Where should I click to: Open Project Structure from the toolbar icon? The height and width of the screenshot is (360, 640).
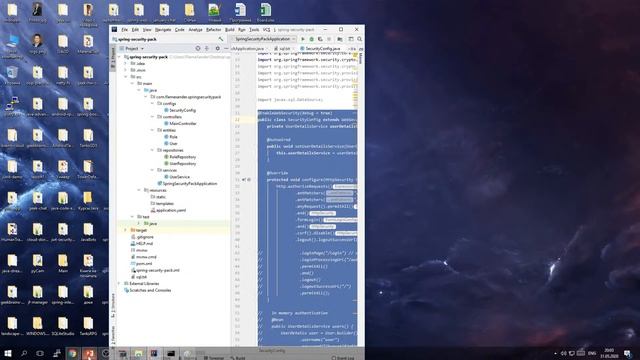tap(340, 39)
